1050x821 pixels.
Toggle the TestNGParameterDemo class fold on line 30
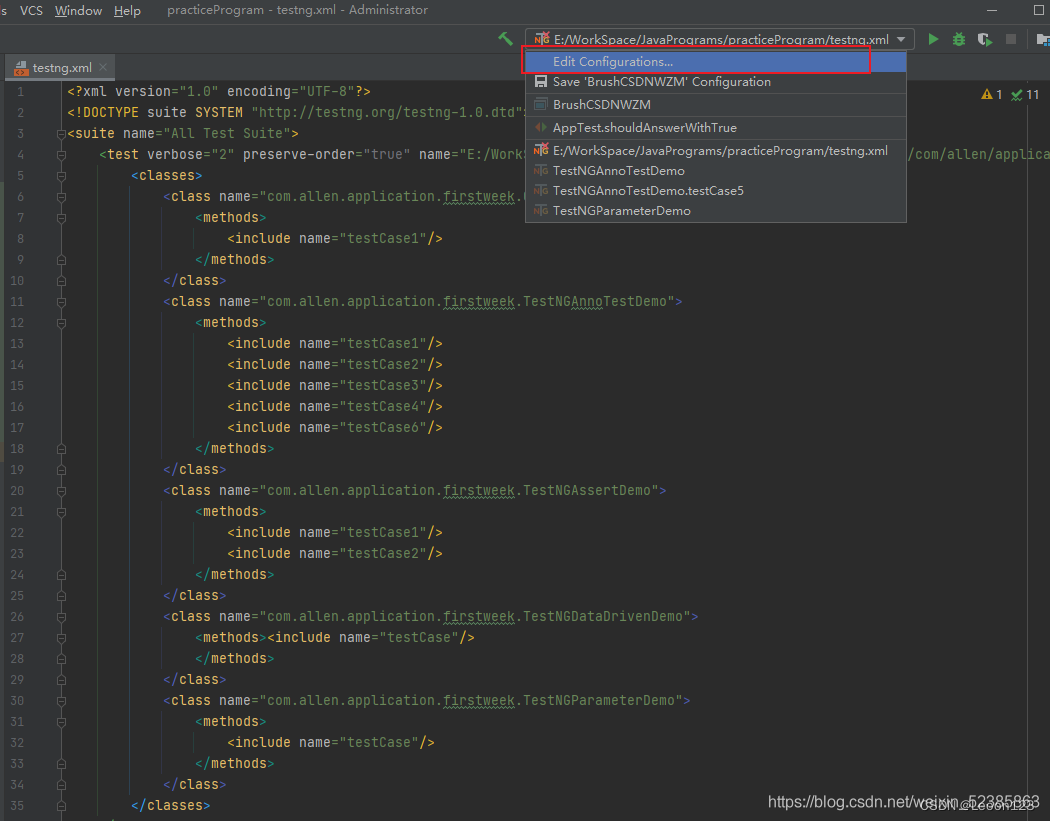pos(62,701)
